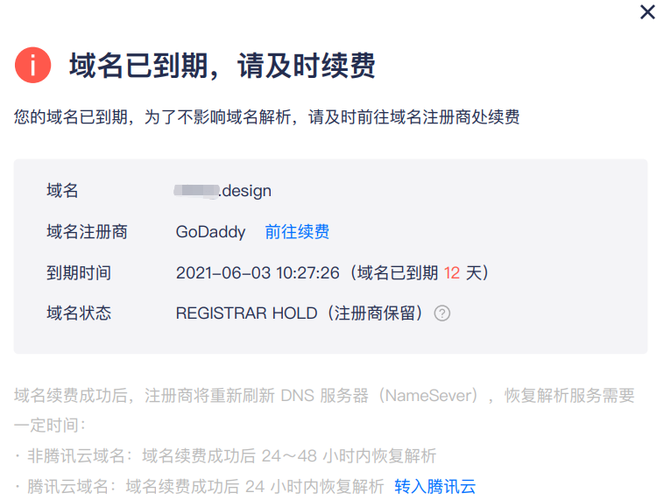This screenshot has height=500, width=664.
Task: Click the 您的域名已到期 description sentence
Action: pyautogui.click(x=267, y=116)
